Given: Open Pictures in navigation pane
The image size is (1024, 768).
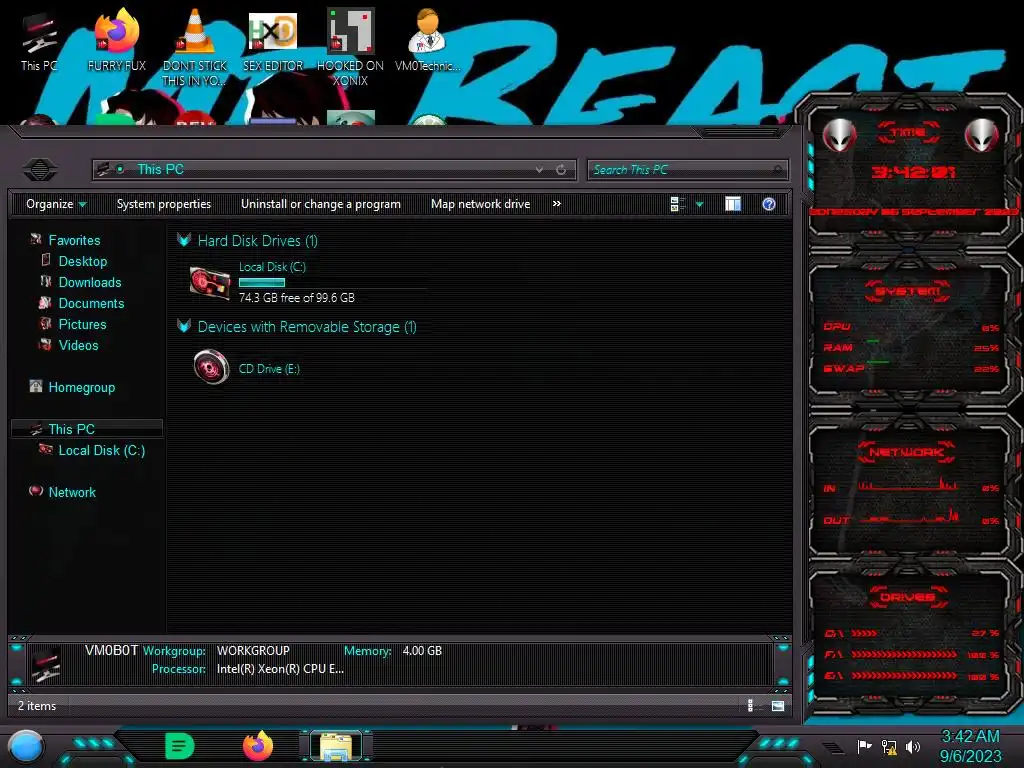Looking at the screenshot, I should point(82,324).
